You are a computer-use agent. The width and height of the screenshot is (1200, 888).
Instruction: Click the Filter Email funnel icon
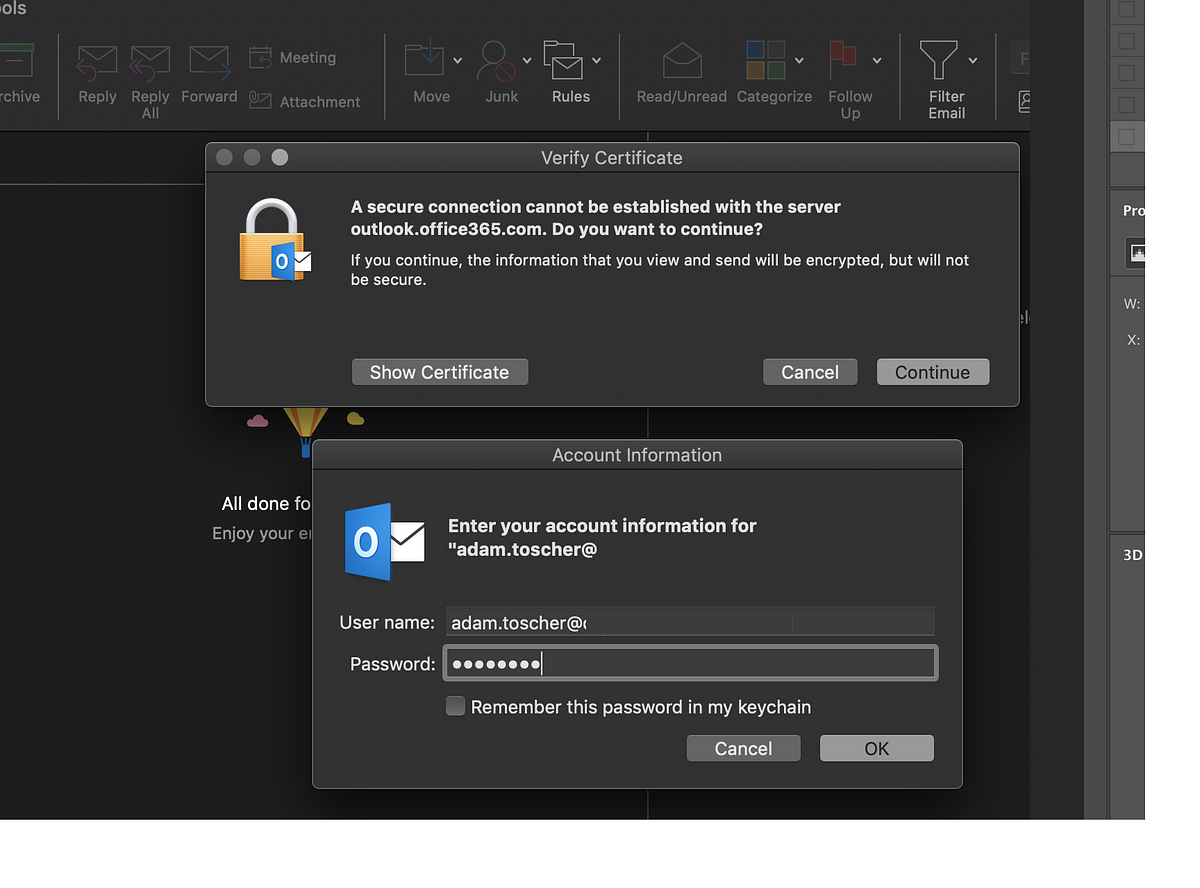(x=938, y=59)
